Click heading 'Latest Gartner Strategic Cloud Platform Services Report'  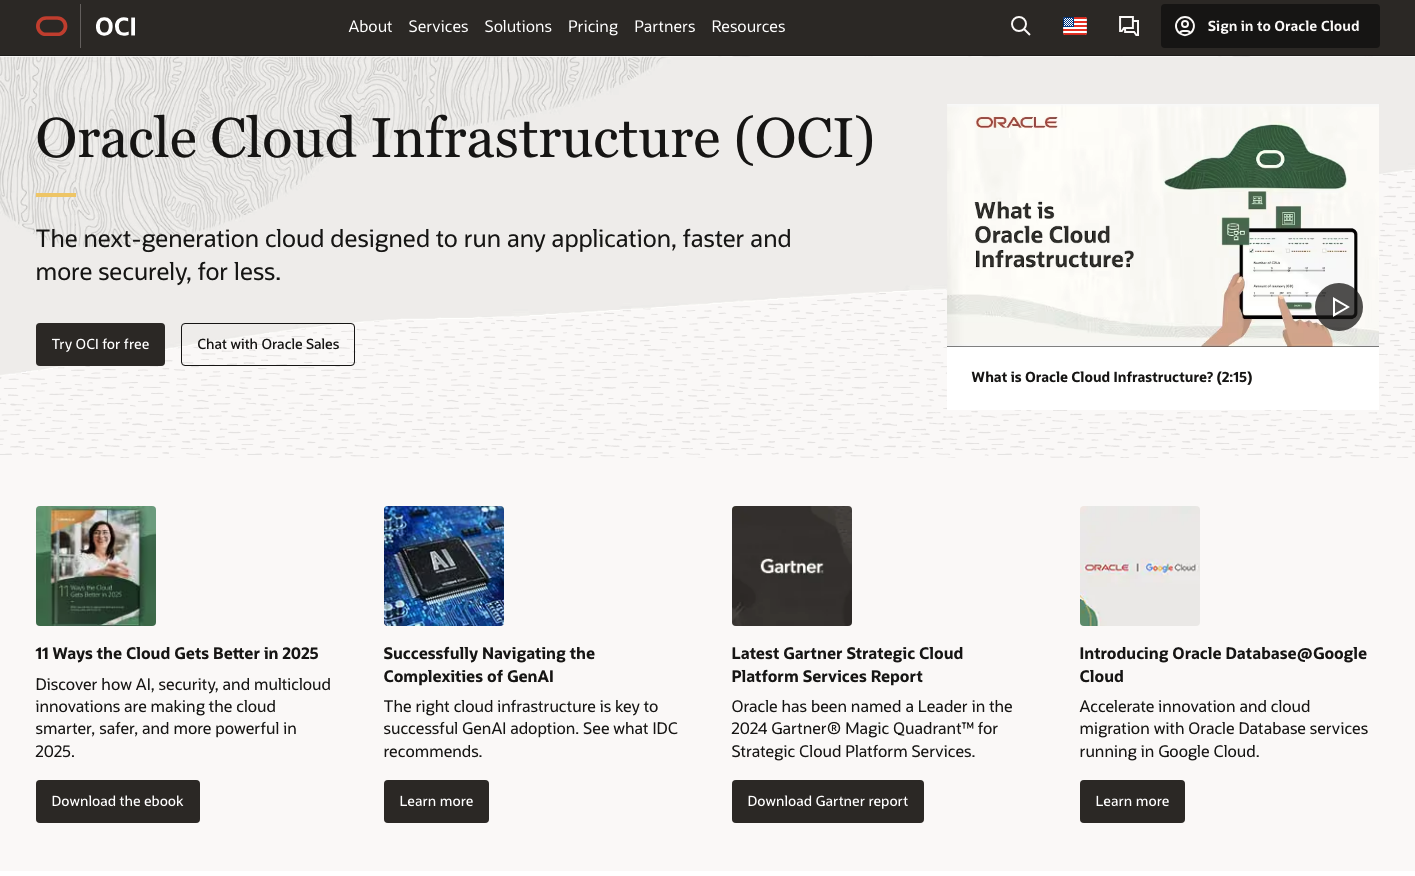coord(847,664)
